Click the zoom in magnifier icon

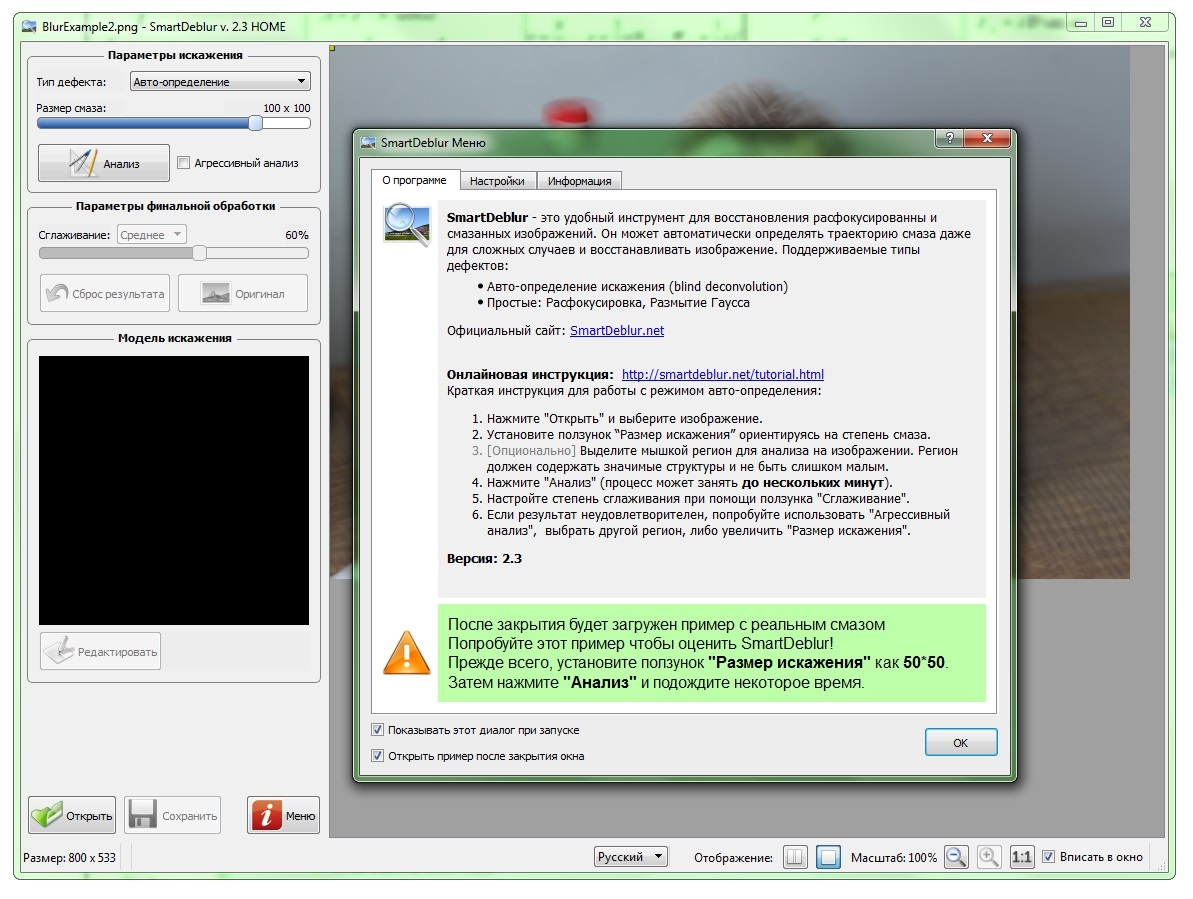pyautogui.click(x=988, y=857)
